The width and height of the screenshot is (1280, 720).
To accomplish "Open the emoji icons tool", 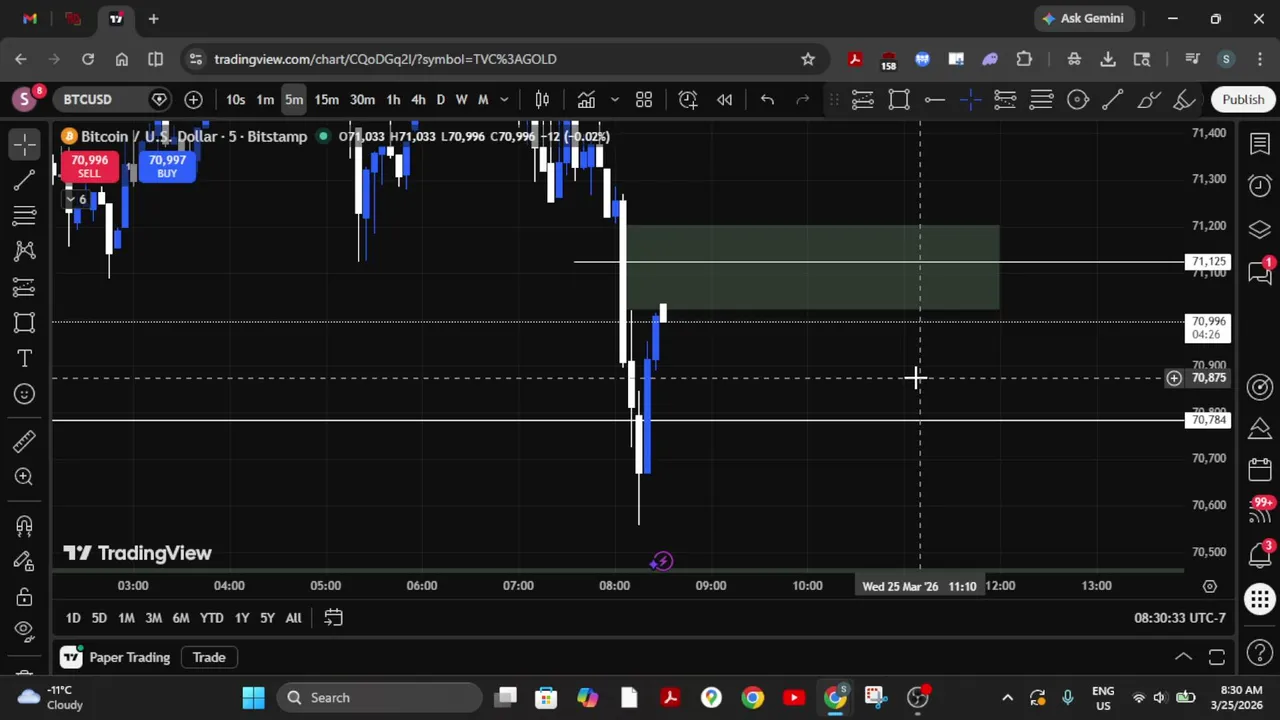I will point(25,394).
